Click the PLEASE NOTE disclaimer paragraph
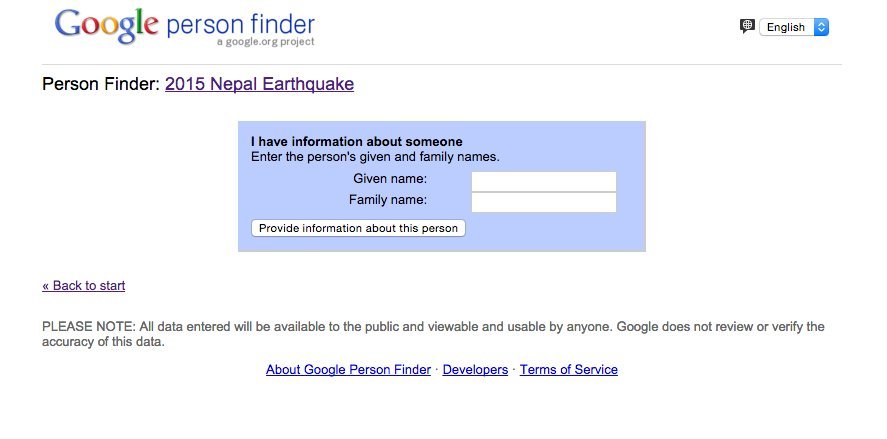This screenshot has width=887, height=439. coord(433,334)
